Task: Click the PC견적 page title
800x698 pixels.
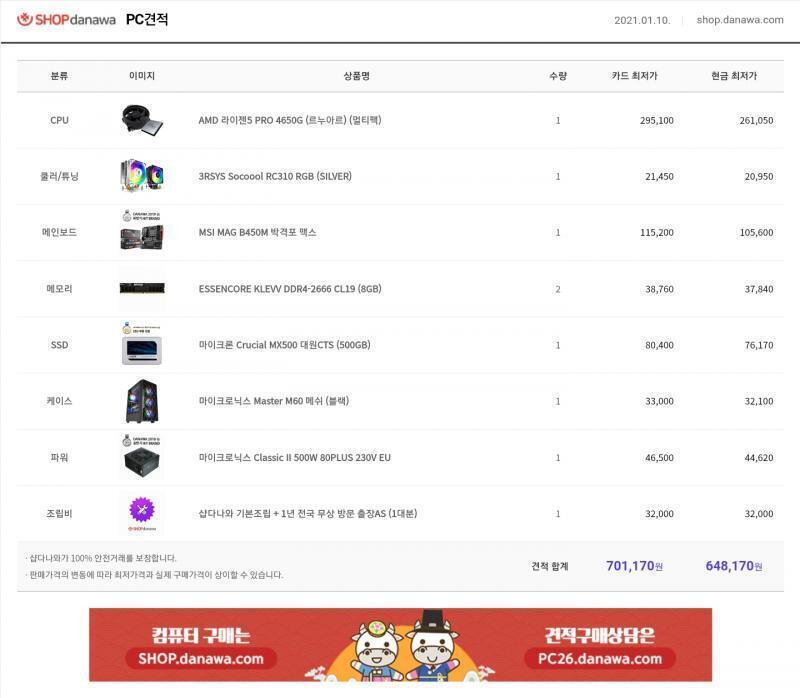Action: click(147, 19)
